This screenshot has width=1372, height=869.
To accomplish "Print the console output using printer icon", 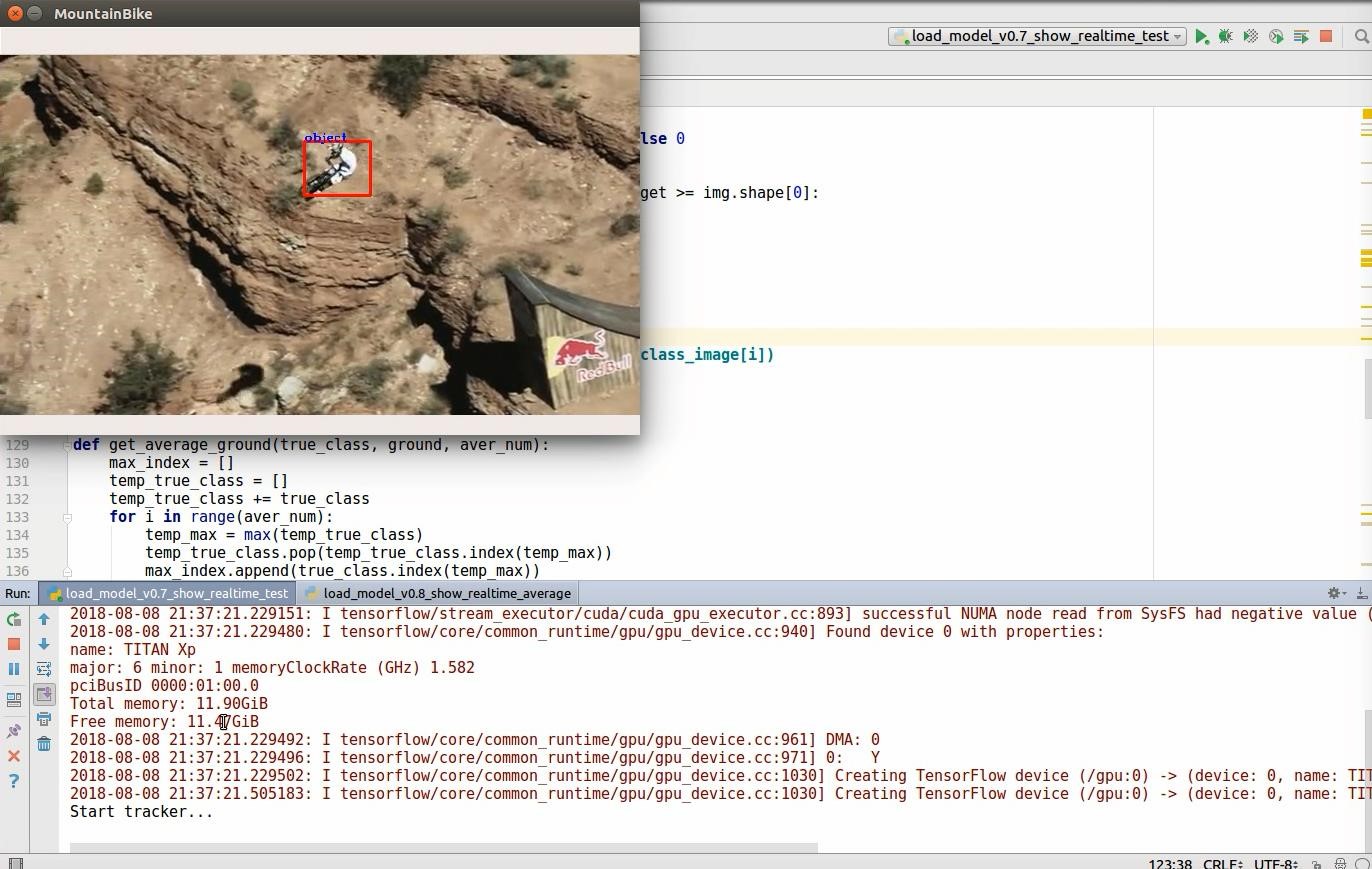I will click(x=44, y=719).
